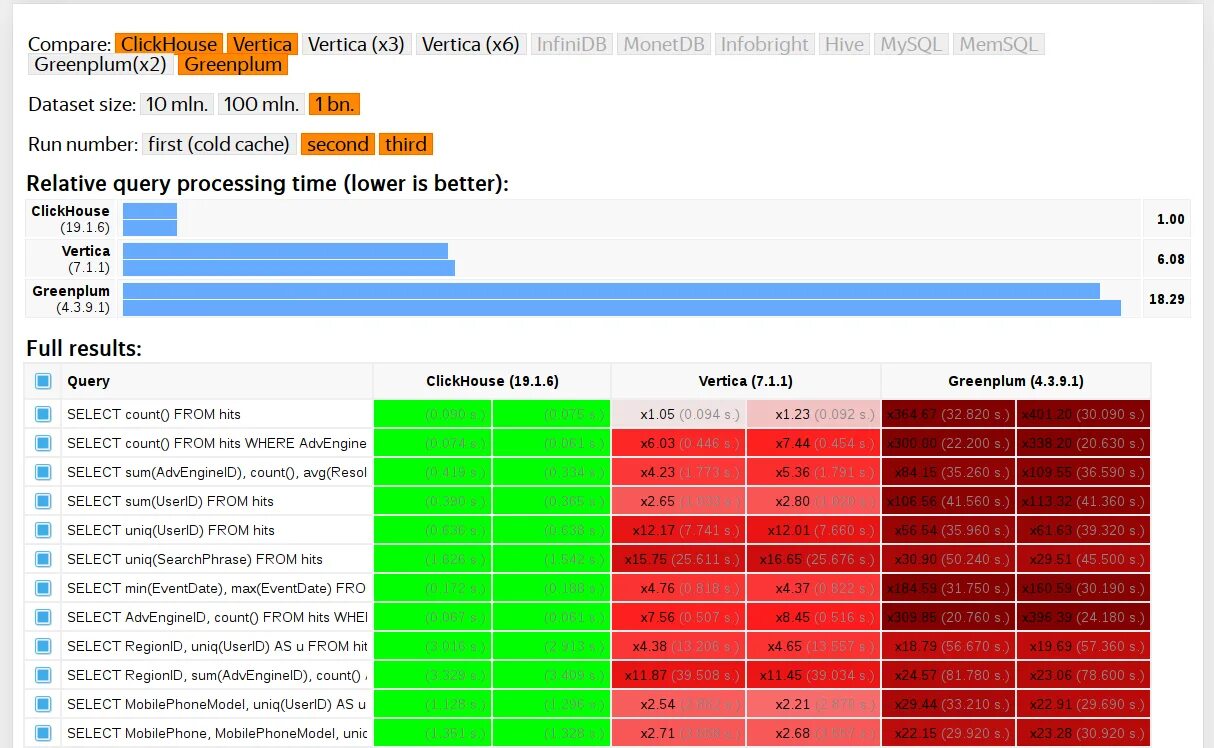The width and height of the screenshot is (1214, 748).
Task: Click the 18.29 Greenplum ratio value
Action: click(x=1167, y=299)
